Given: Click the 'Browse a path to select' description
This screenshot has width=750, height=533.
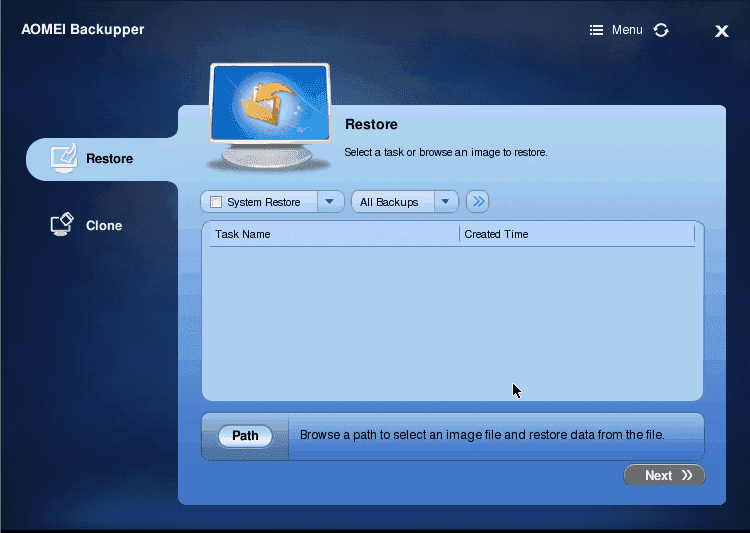Looking at the screenshot, I should [x=482, y=435].
